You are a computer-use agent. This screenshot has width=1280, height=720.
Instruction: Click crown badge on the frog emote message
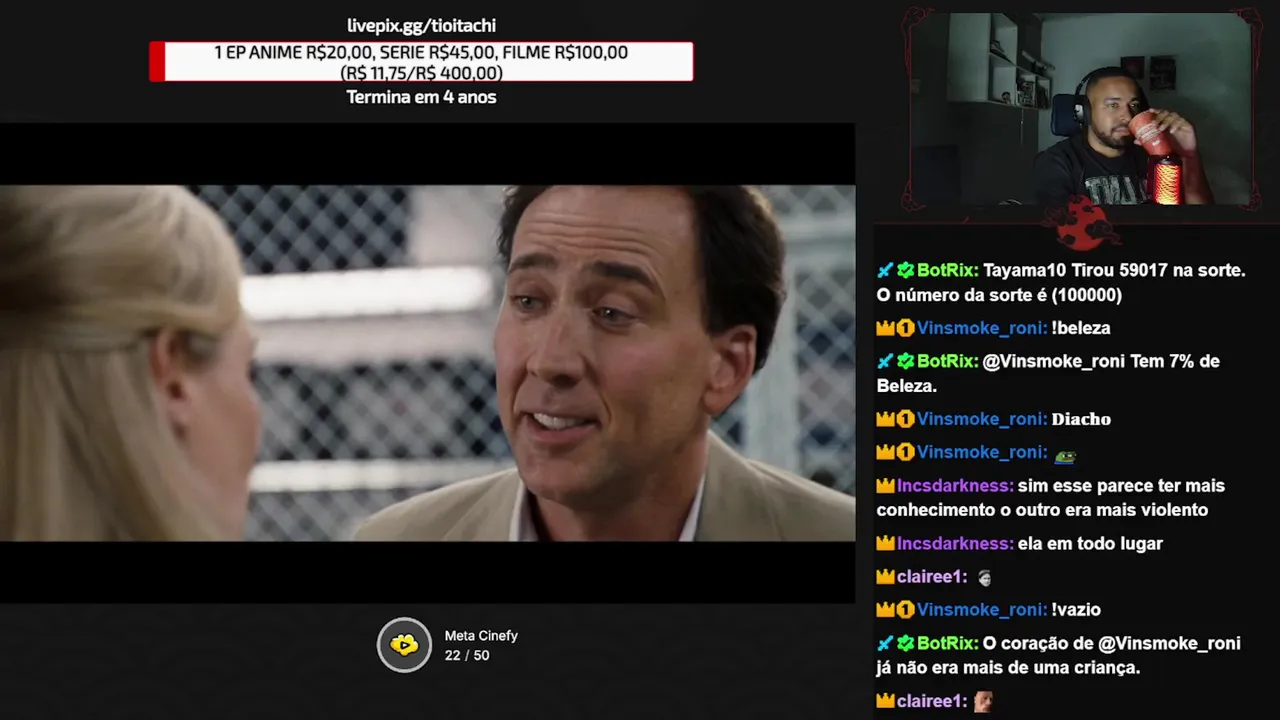point(885,452)
